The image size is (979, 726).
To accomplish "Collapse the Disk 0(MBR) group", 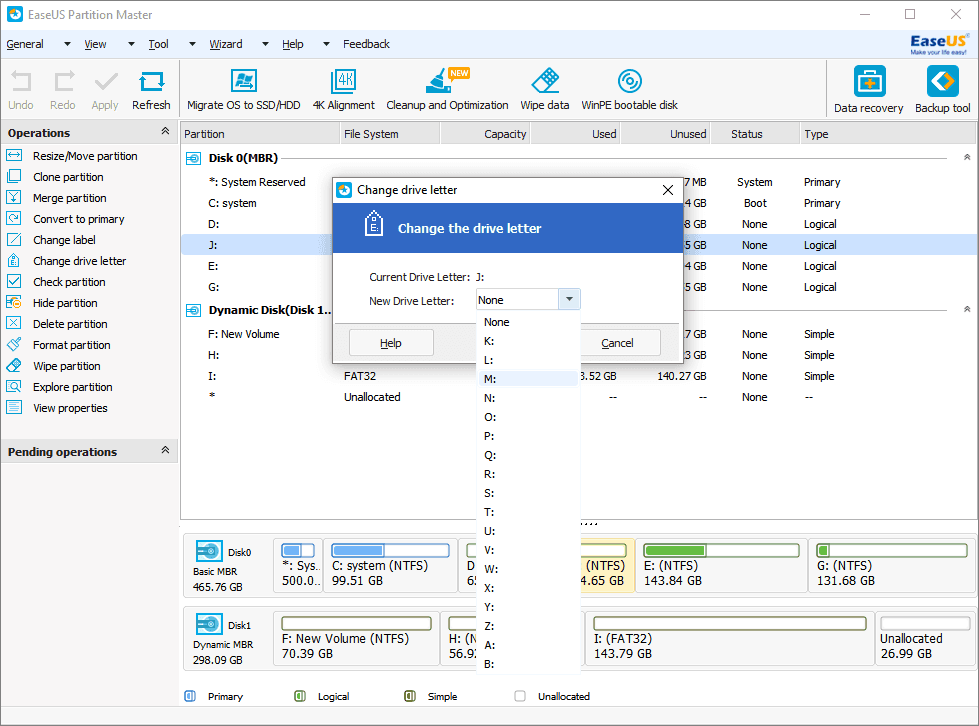I will pos(967,157).
